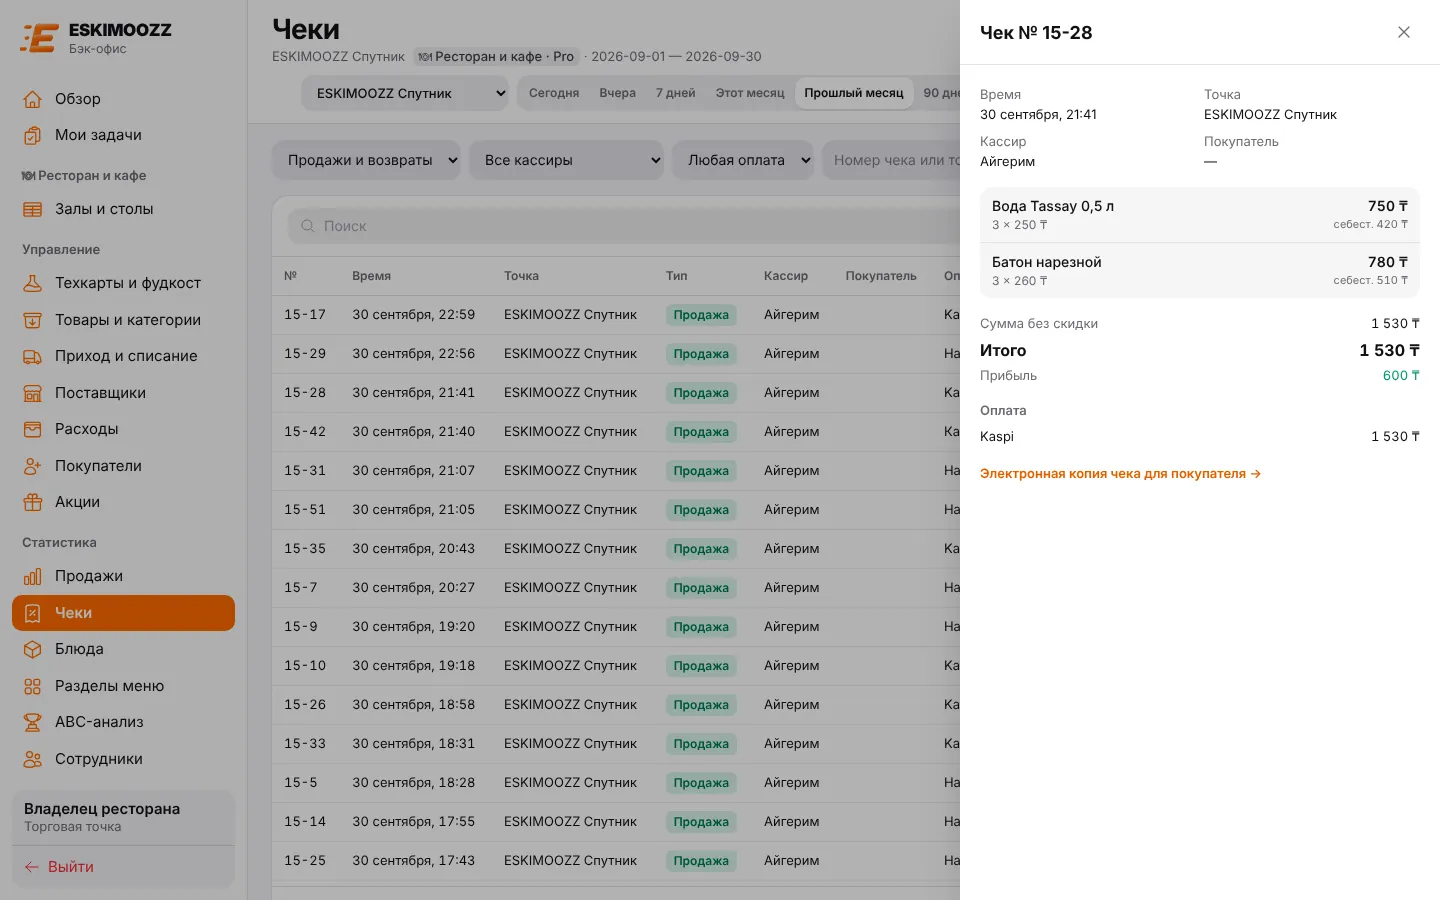This screenshot has height=900, width=1440.
Task: Open Электронная копия чека для покупателя link
Action: [x=1120, y=474]
